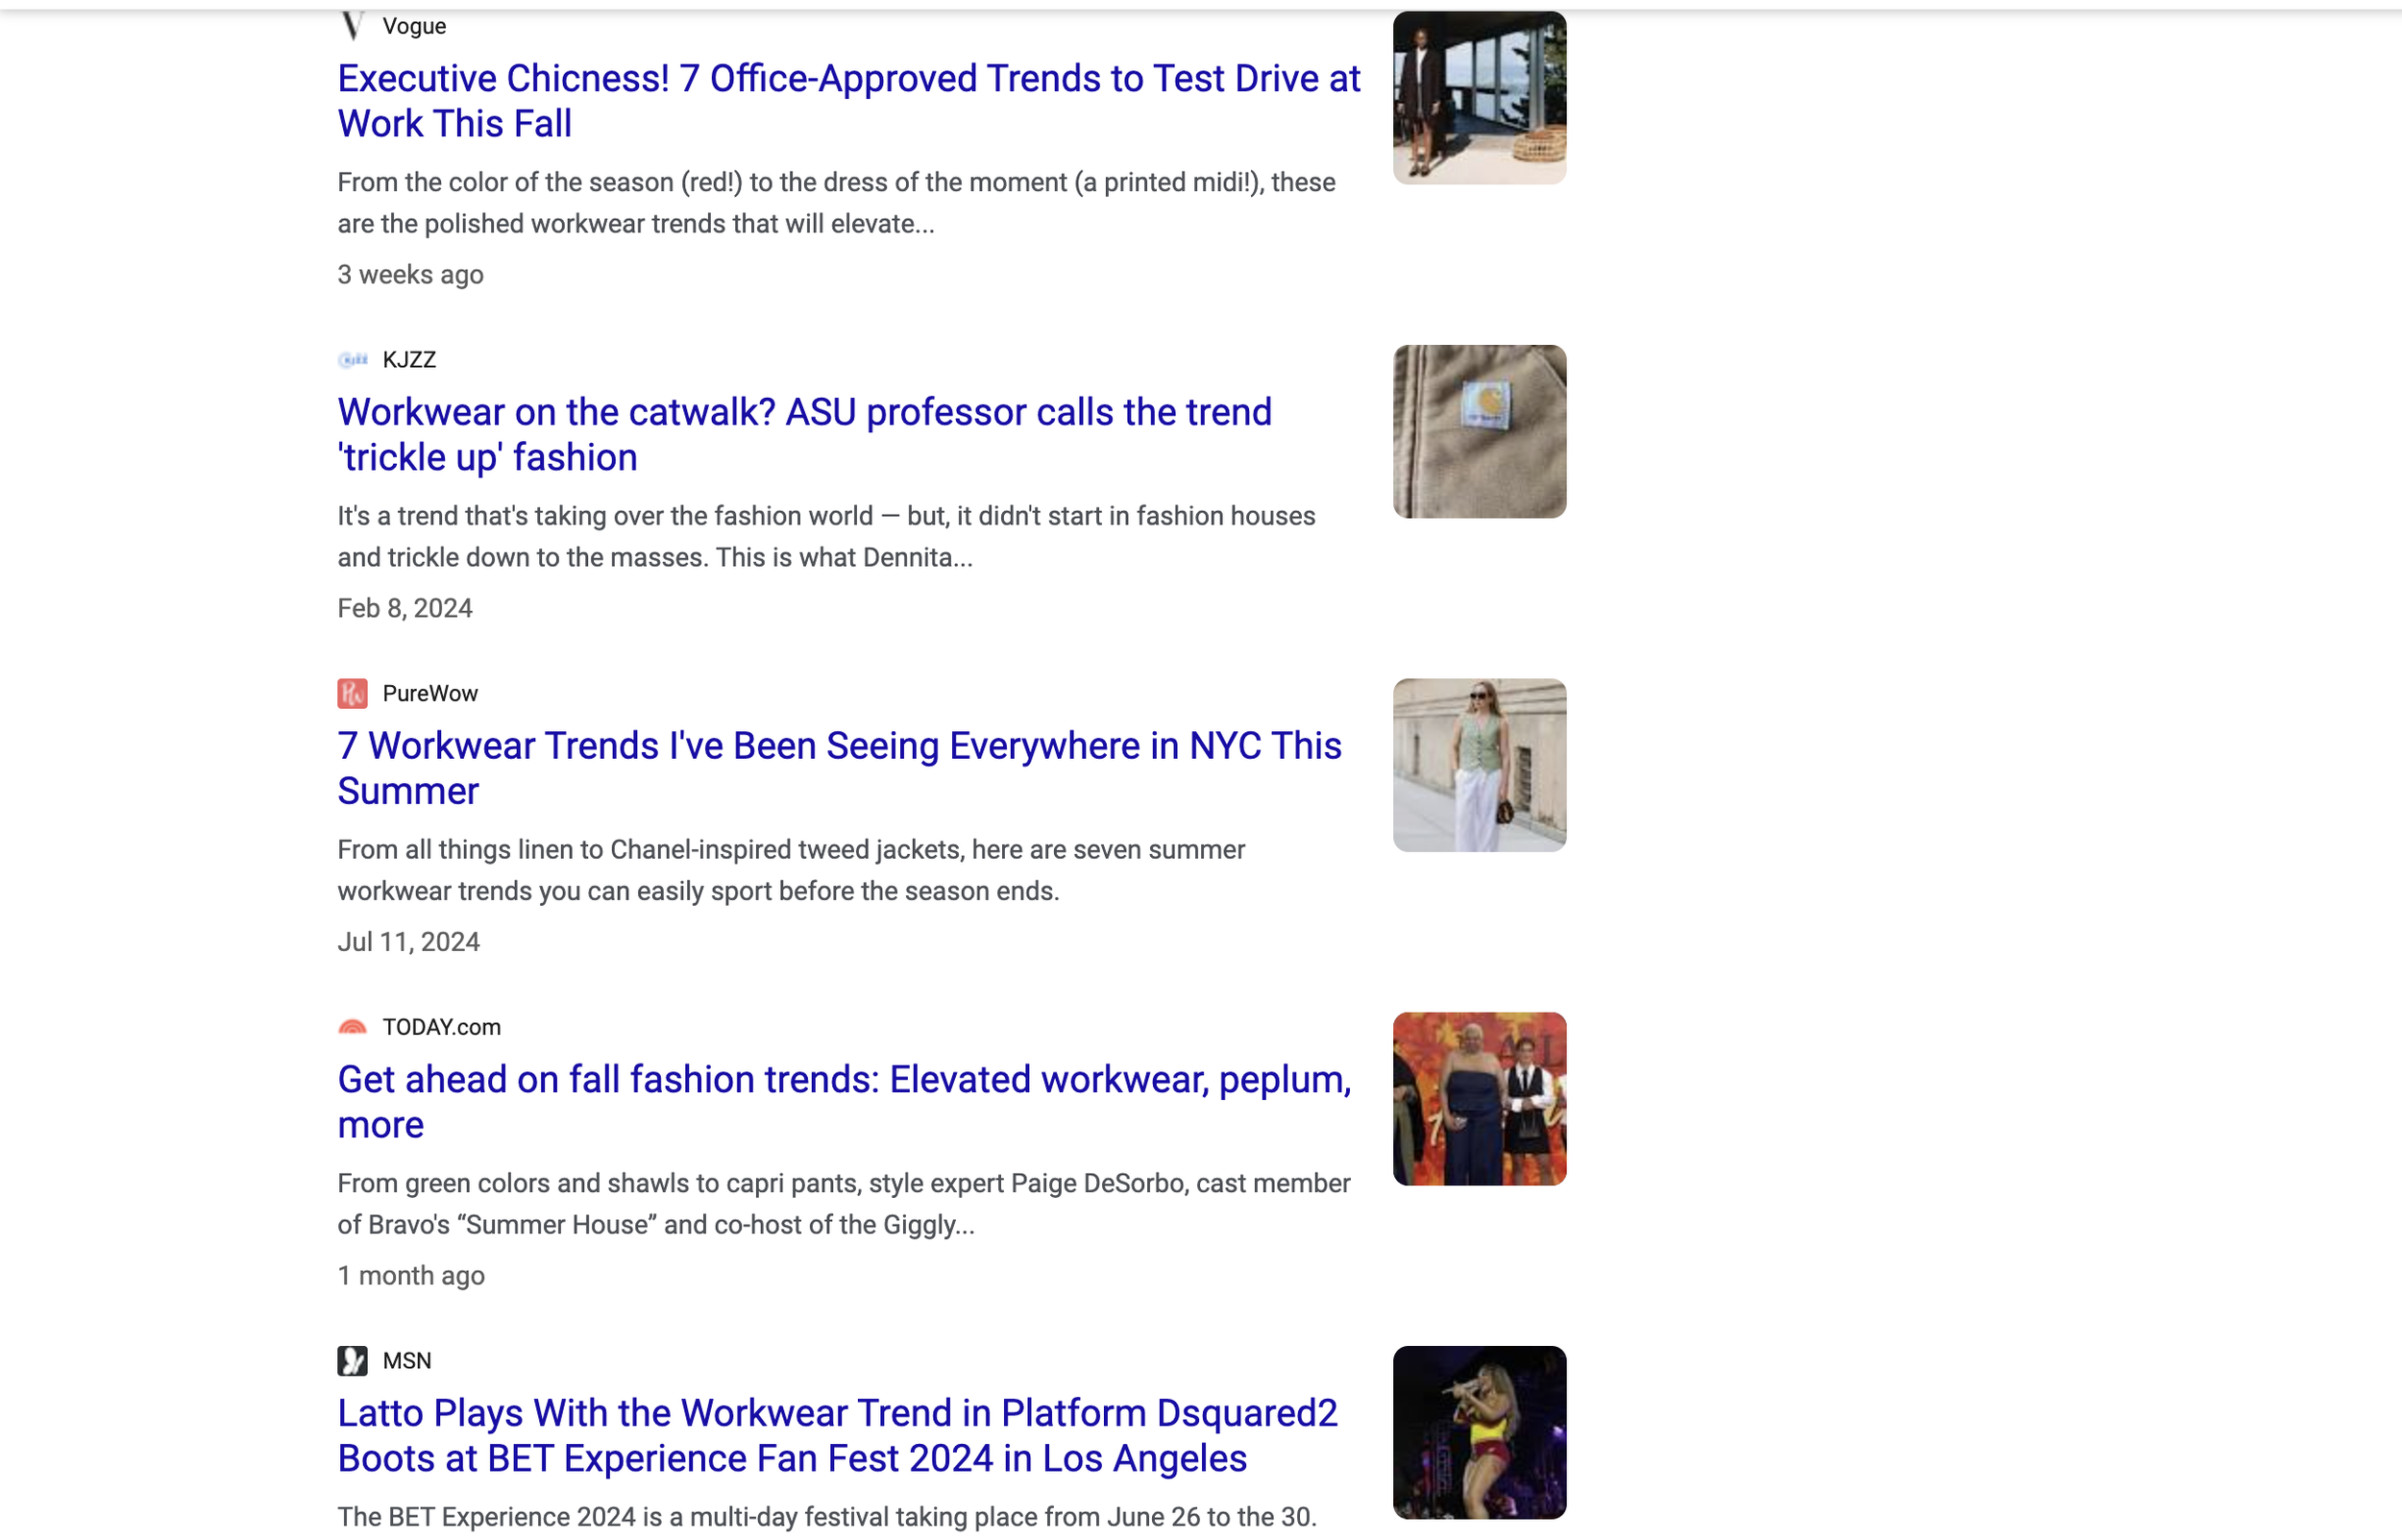Click the Vogue source name text

tap(414, 26)
